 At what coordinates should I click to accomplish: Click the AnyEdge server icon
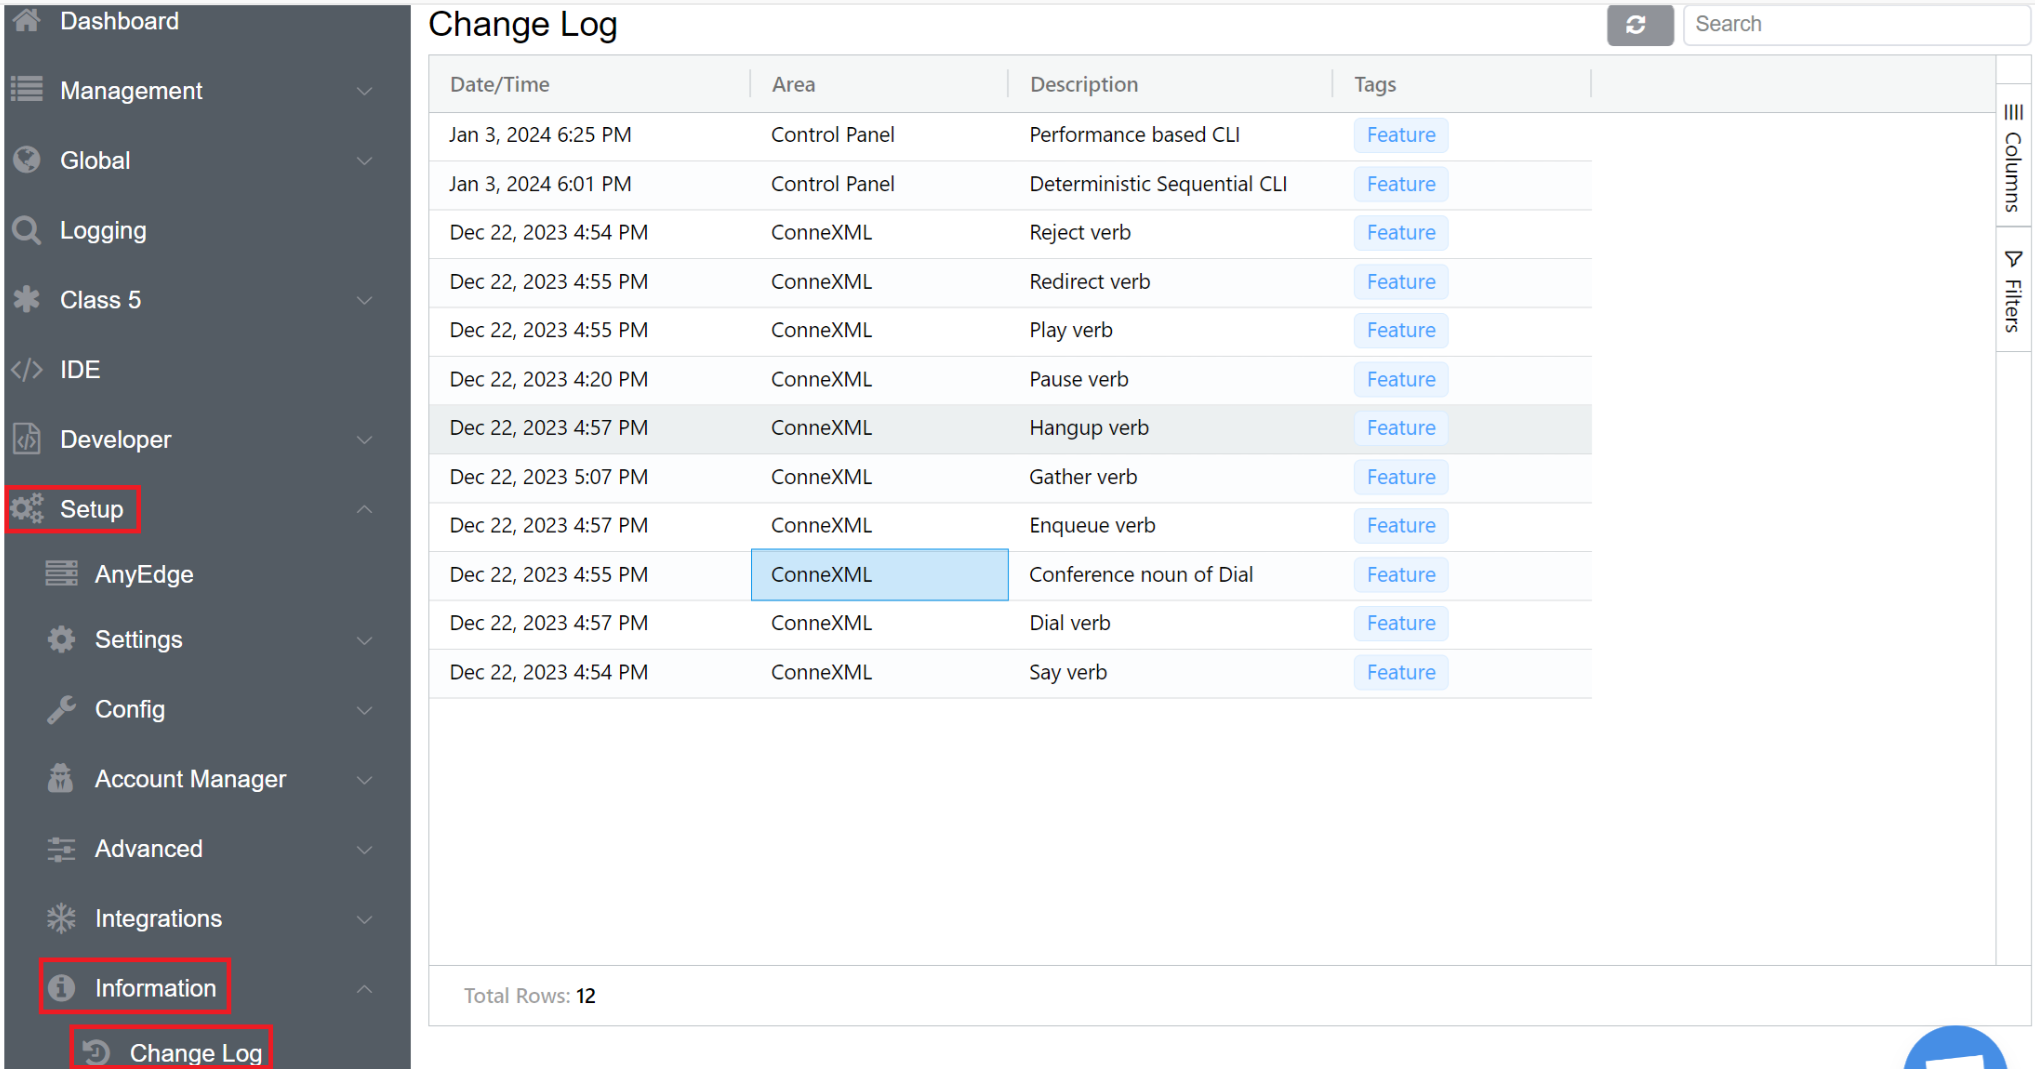click(61, 574)
